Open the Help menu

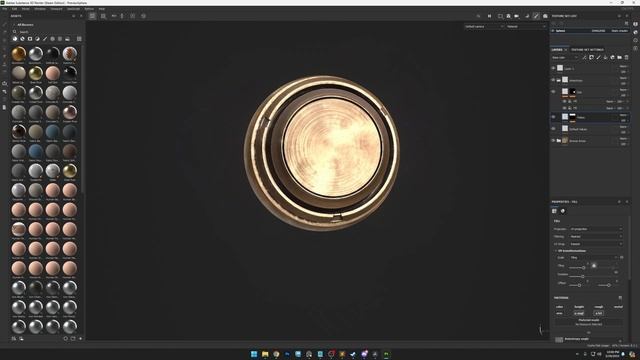[102, 9]
